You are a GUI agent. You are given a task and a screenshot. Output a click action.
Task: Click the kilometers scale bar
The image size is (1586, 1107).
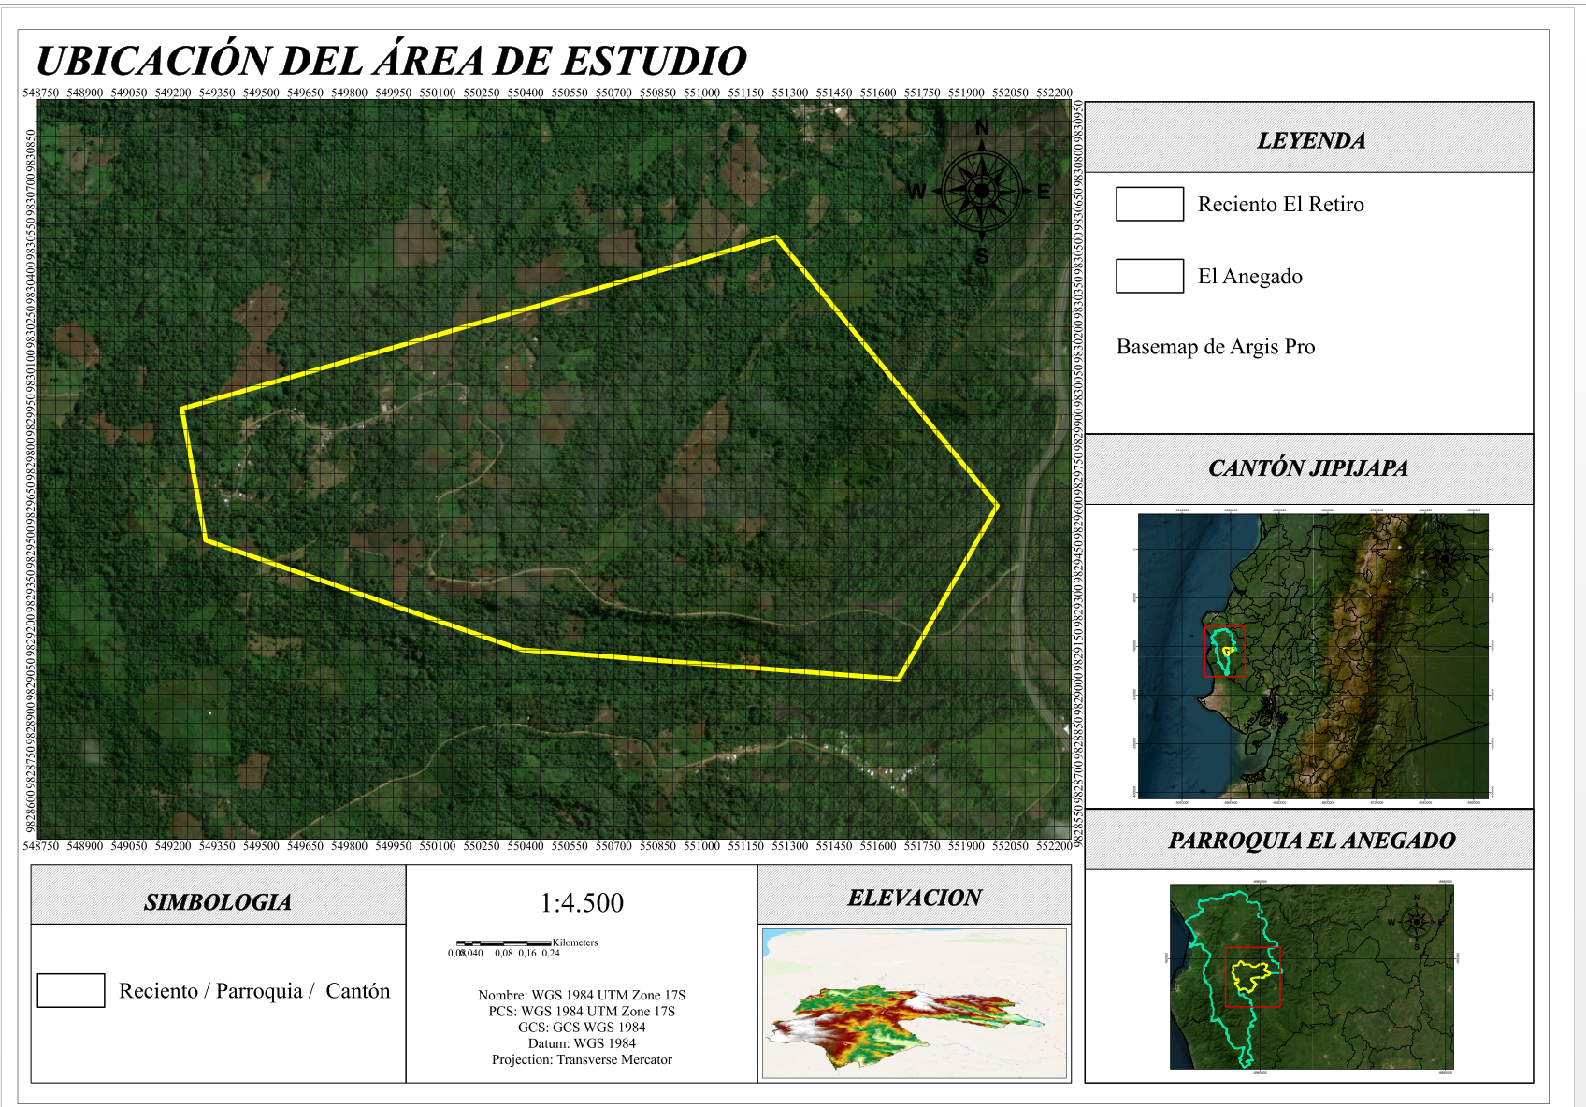pyautogui.click(x=505, y=943)
